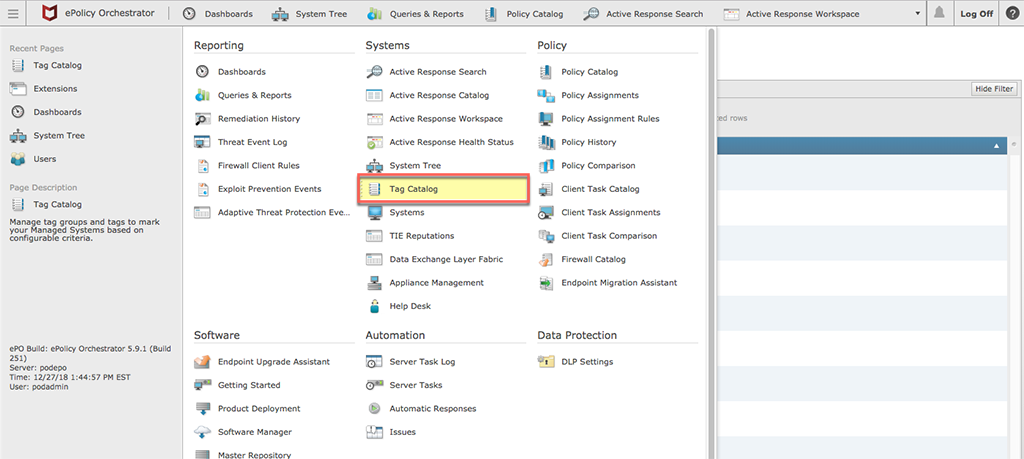Click the Client Task Assignments icon
The image size is (1024, 459).
(x=545, y=212)
